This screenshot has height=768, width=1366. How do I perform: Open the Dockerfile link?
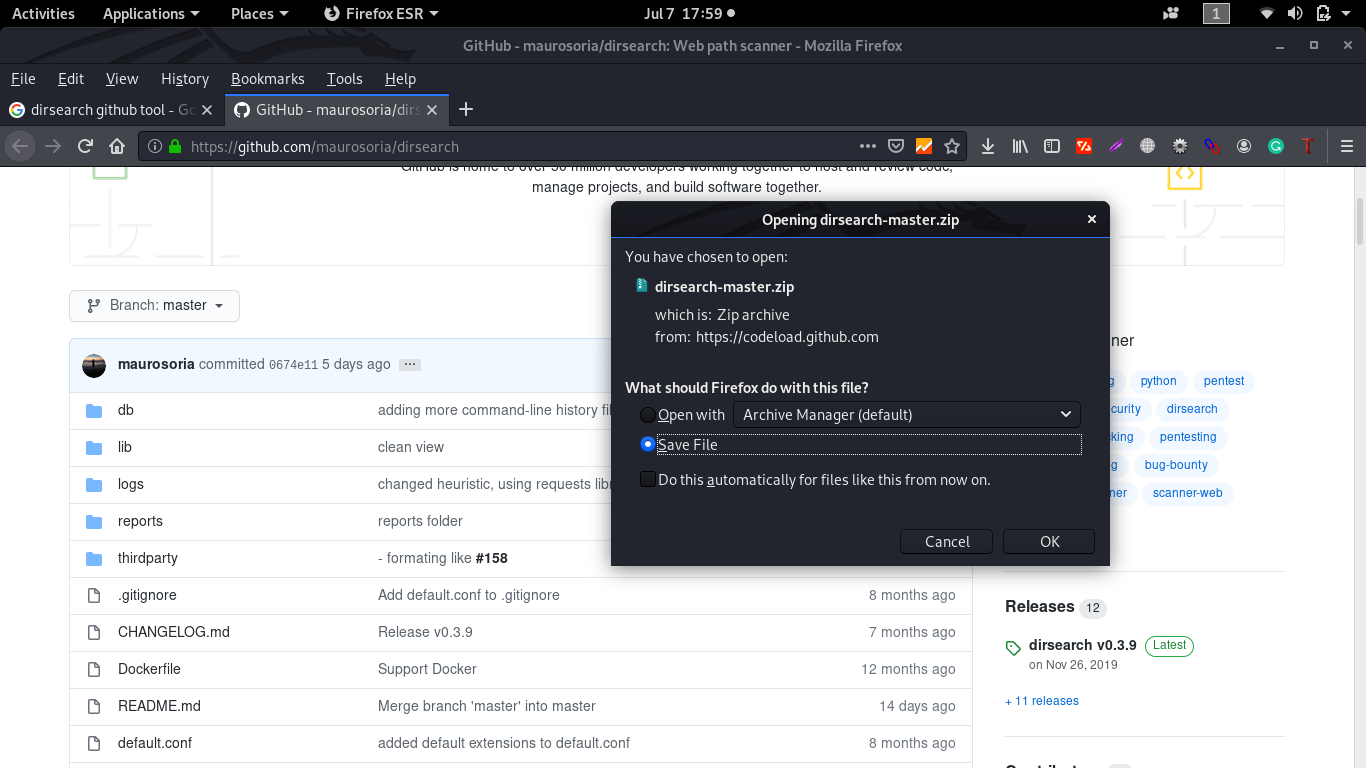tap(149, 669)
